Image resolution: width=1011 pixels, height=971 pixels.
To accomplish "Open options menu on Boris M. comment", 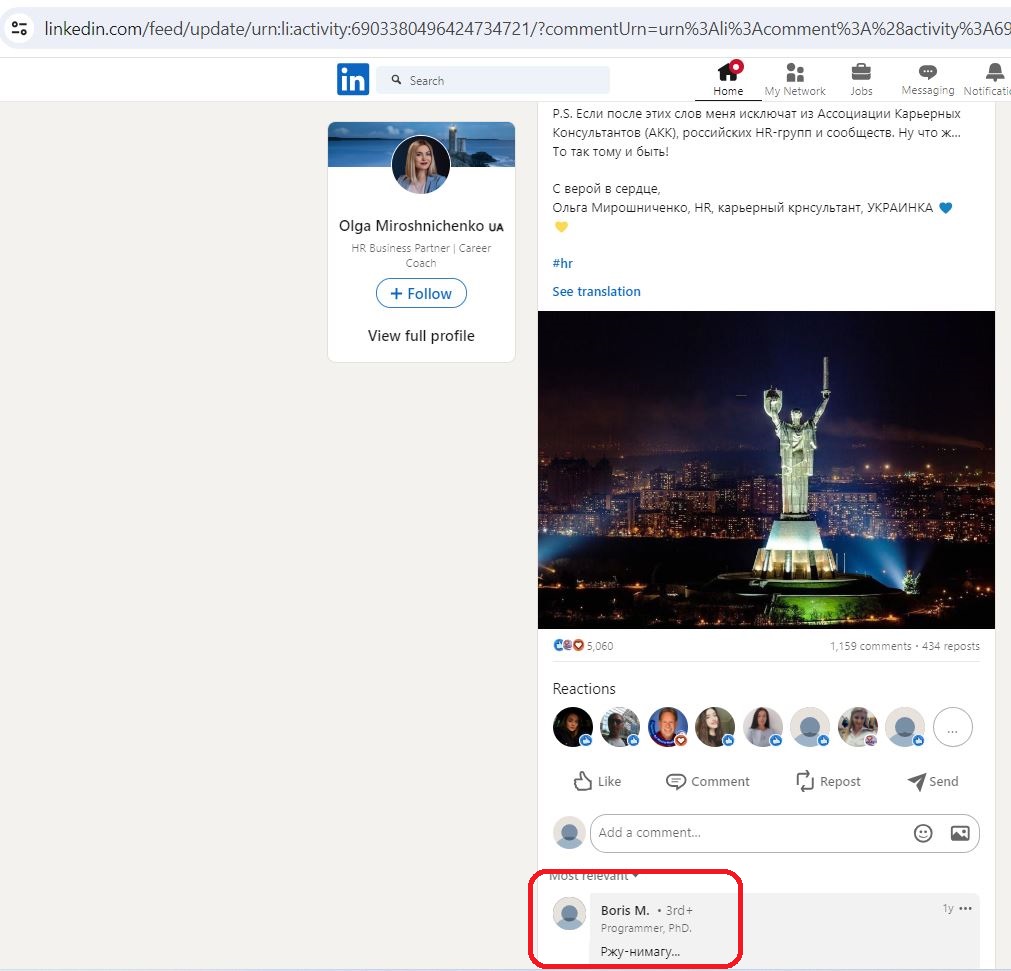I will click(x=965, y=908).
